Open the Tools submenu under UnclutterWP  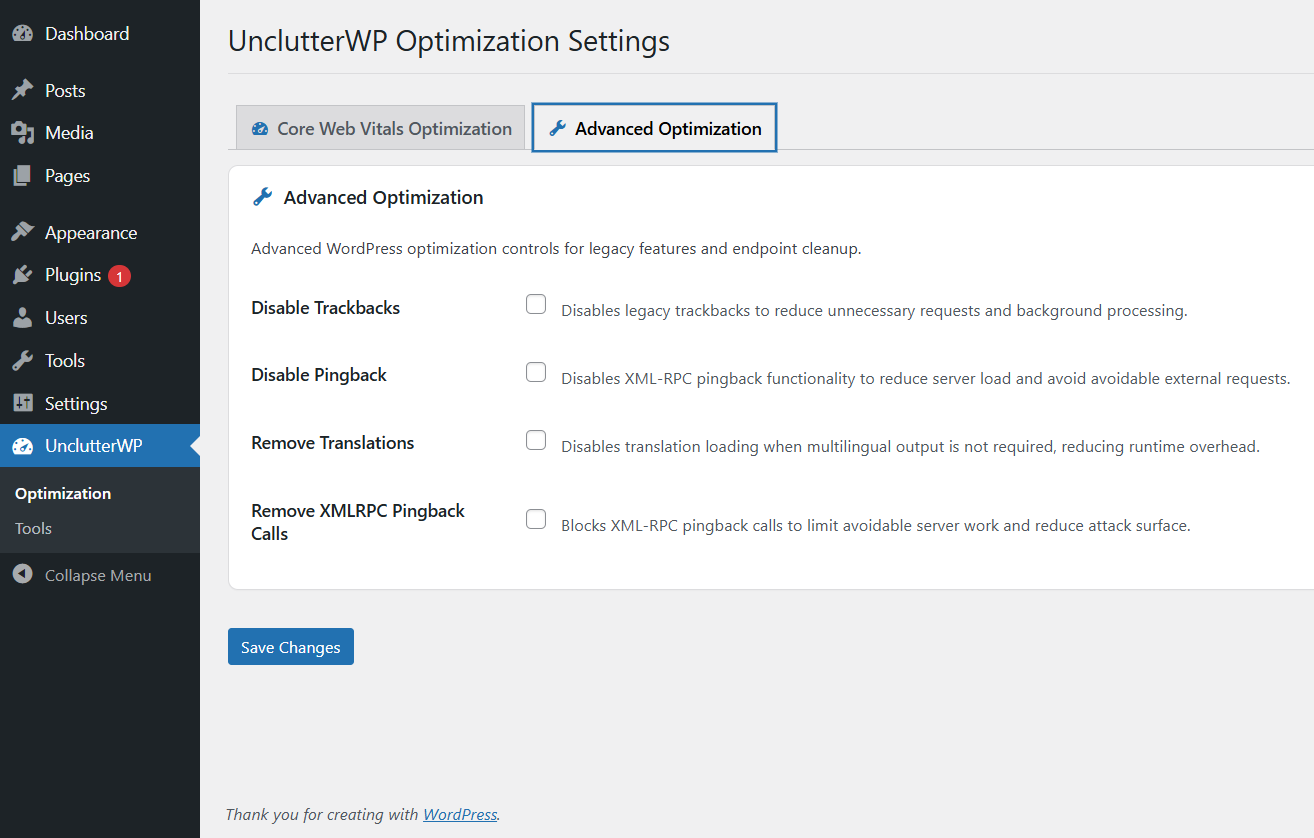click(33, 529)
